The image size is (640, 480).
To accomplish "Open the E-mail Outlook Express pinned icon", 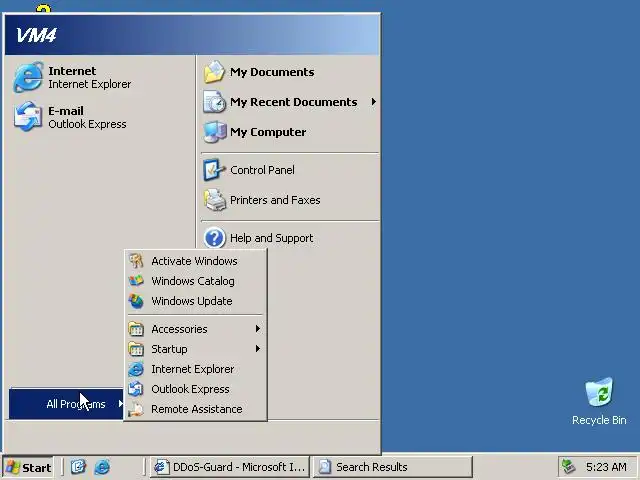I will (x=28, y=117).
